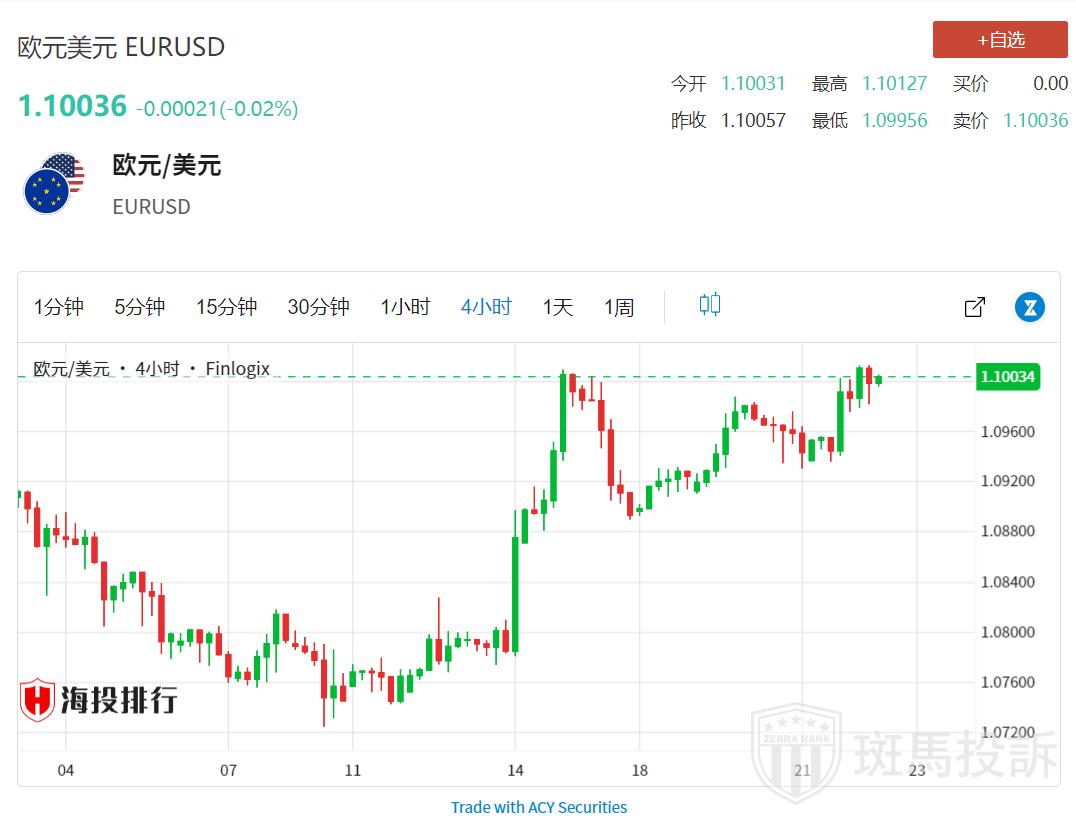Screen dimensions: 1076x816
Task: Click the chart legend 欧元/美元 · 4小时 · Finlogix
Action: 151,369
